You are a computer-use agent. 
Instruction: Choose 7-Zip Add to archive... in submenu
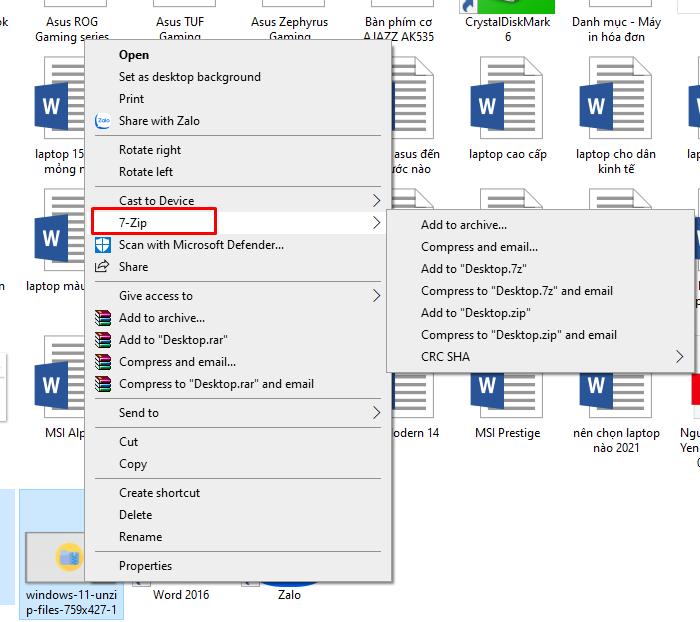[x=540, y=225]
